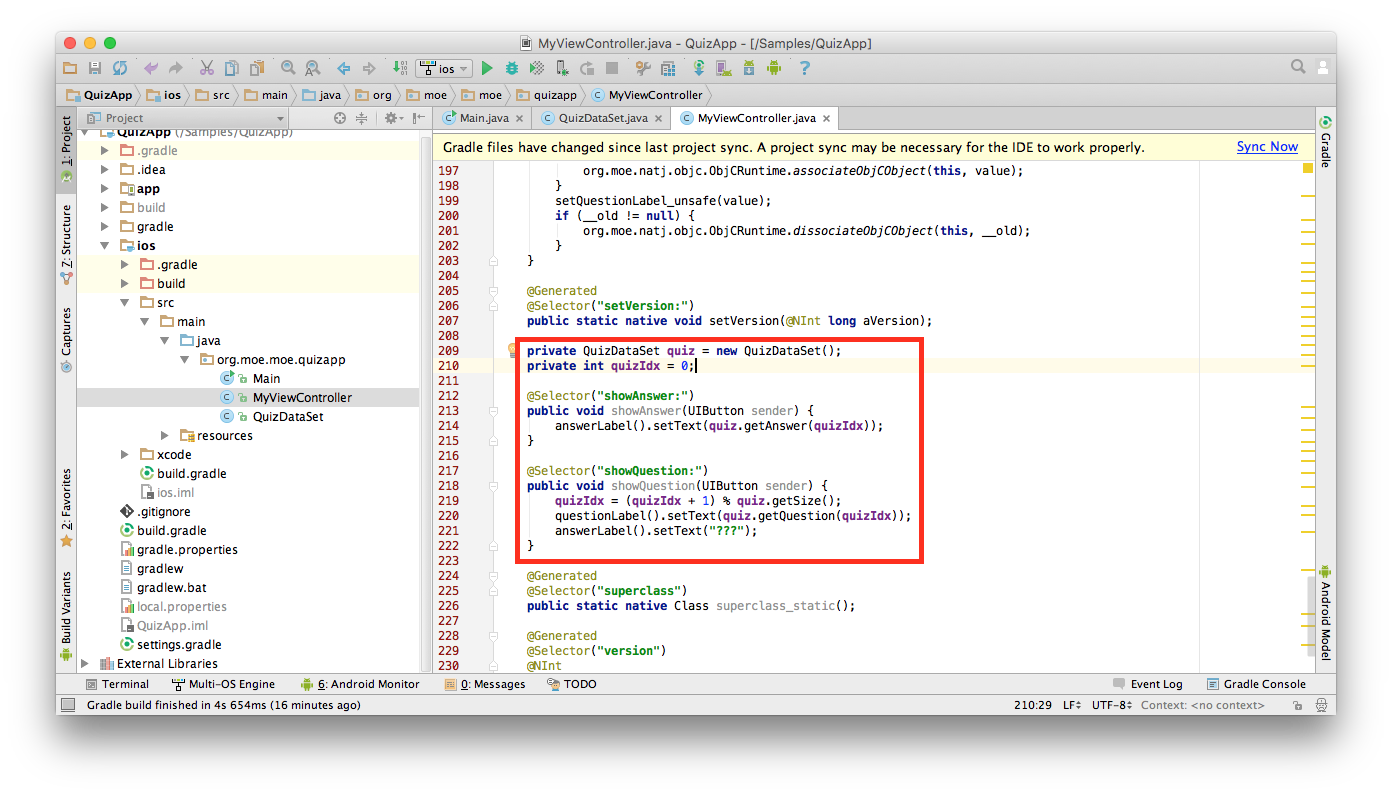Click the Android Device Monitor icon
The image size is (1392, 795).
click(x=774, y=68)
